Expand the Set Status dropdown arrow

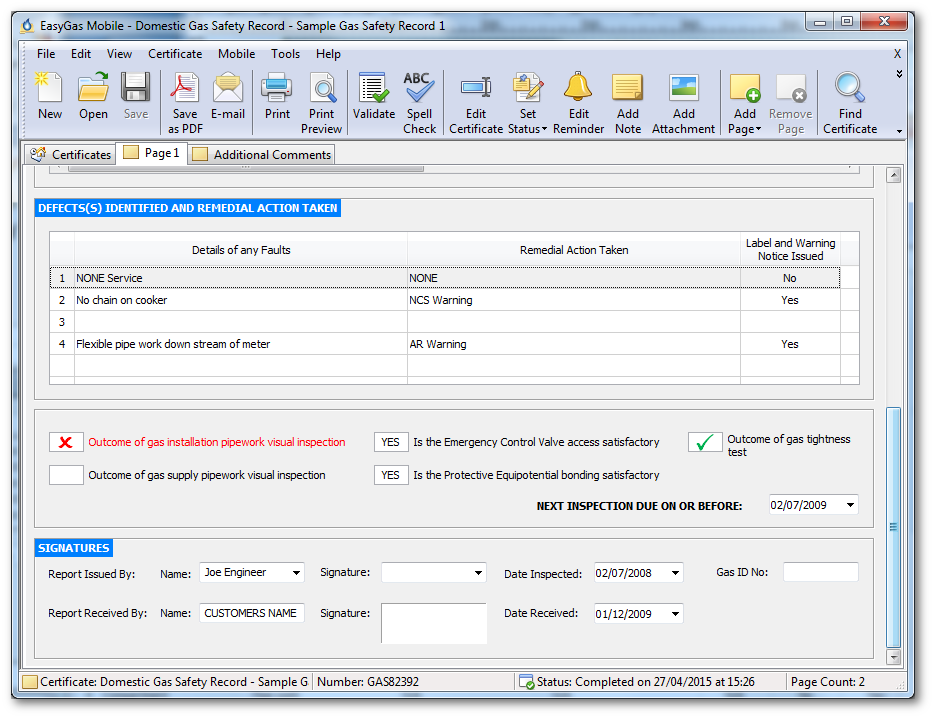coord(544,129)
